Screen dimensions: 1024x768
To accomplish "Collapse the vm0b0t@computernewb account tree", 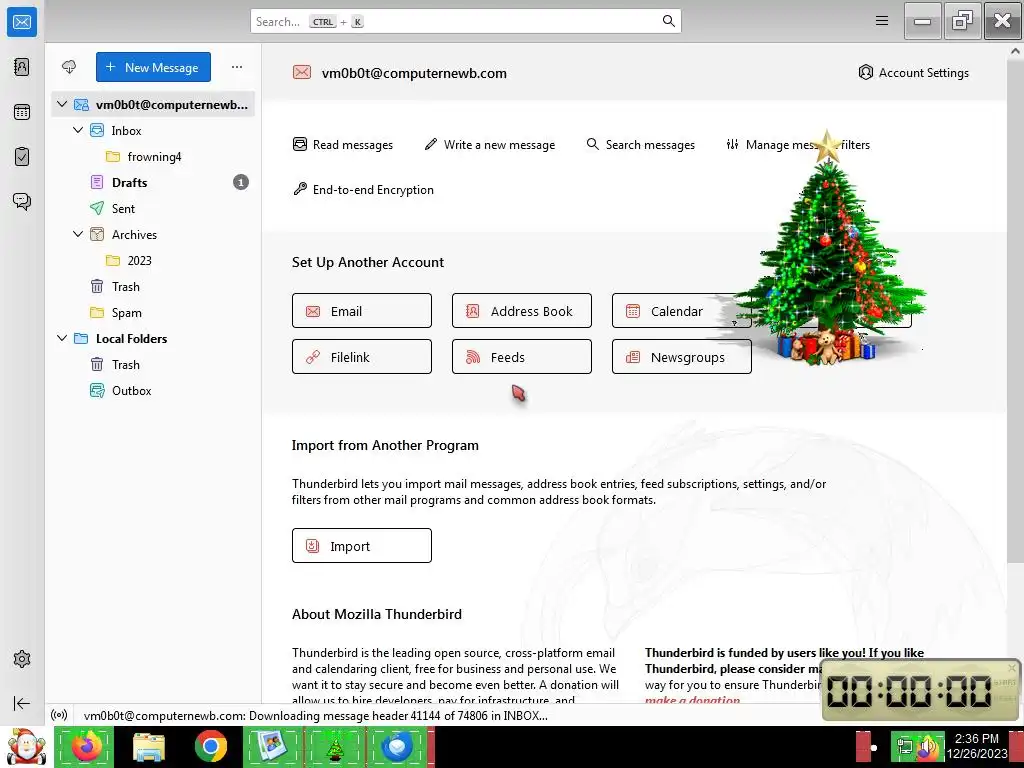I will [62, 104].
